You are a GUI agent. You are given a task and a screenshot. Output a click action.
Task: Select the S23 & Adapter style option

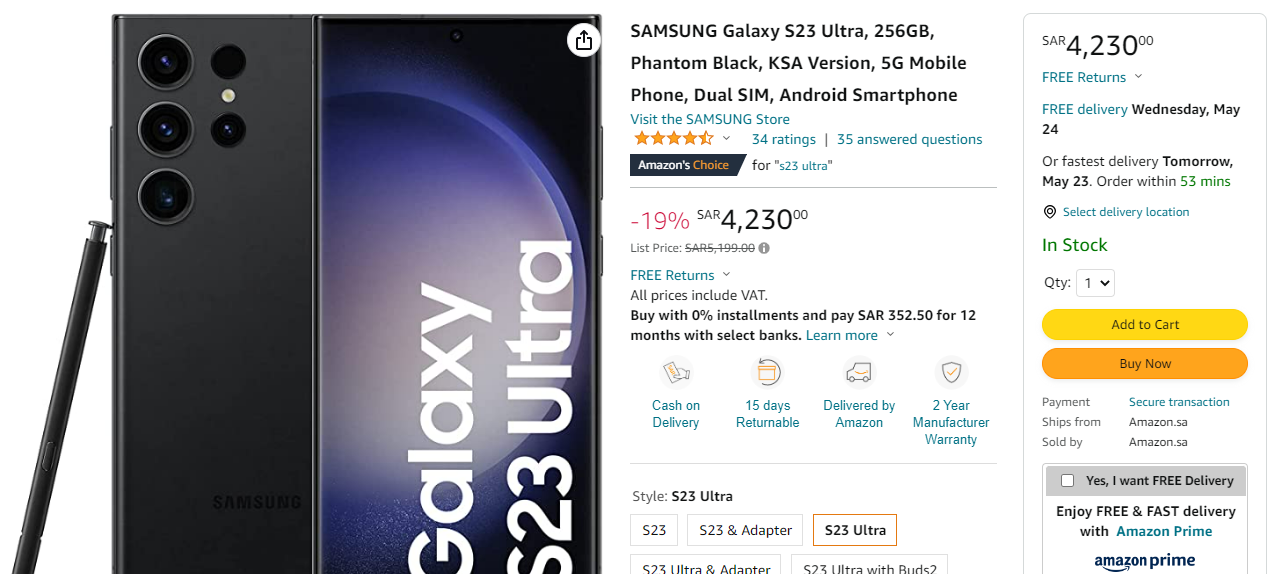pos(745,530)
